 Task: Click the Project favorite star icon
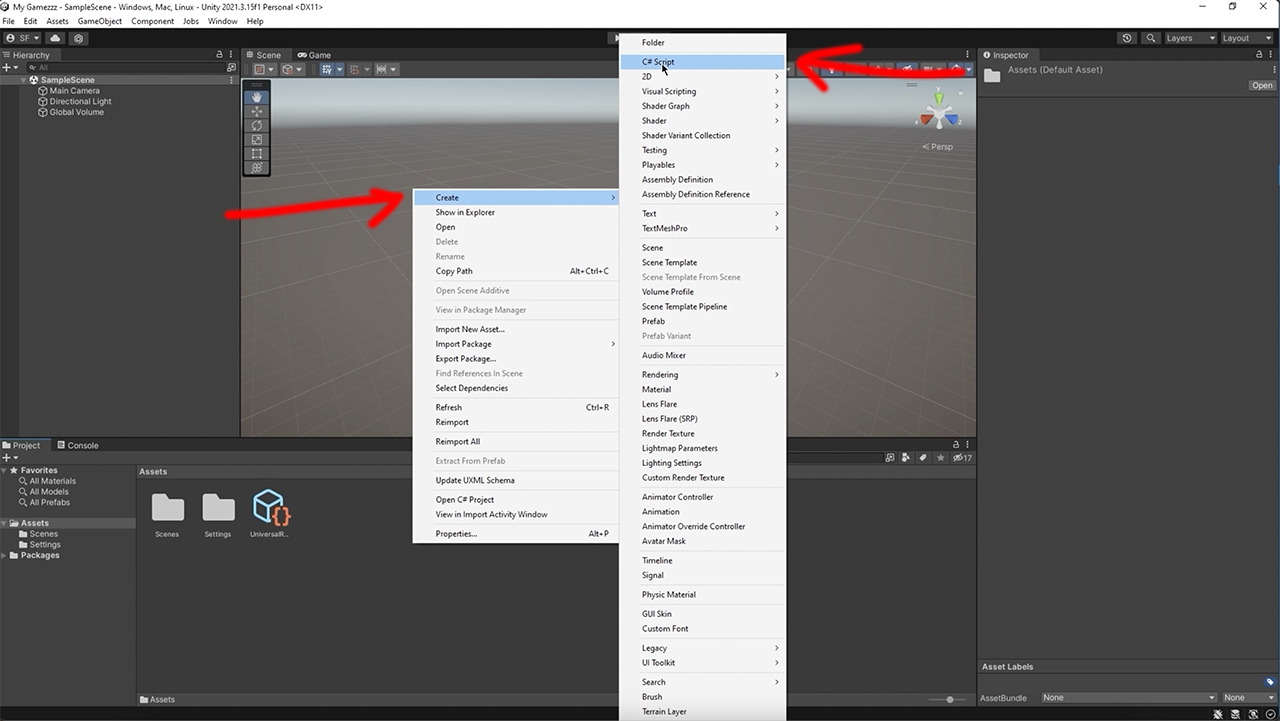coord(940,458)
